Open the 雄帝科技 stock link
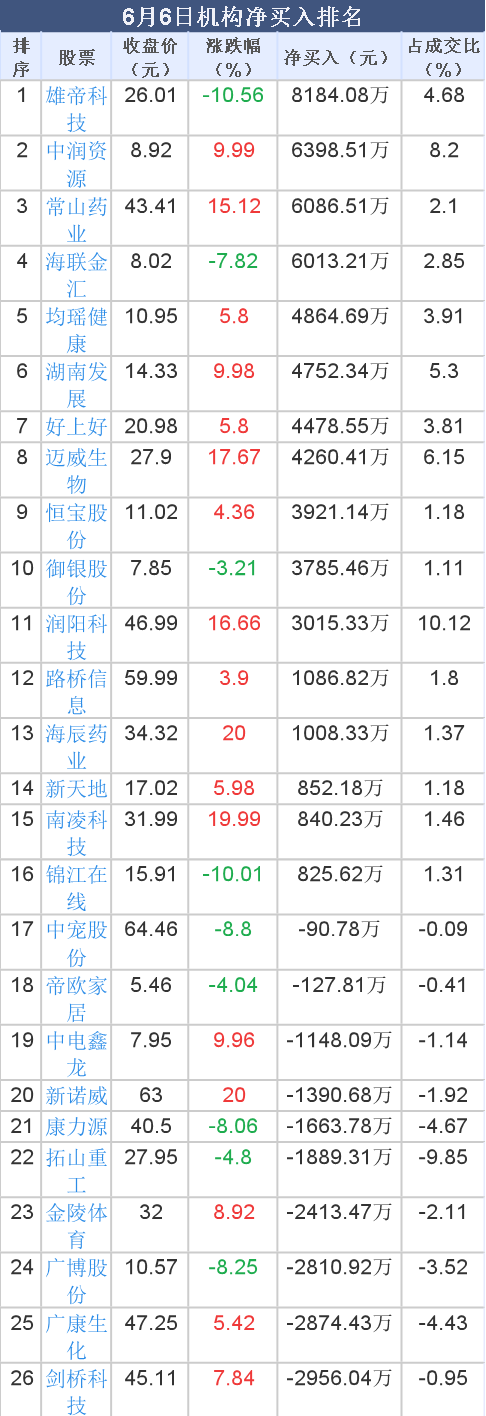This screenshot has height=1416, width=486. (77, 108)
